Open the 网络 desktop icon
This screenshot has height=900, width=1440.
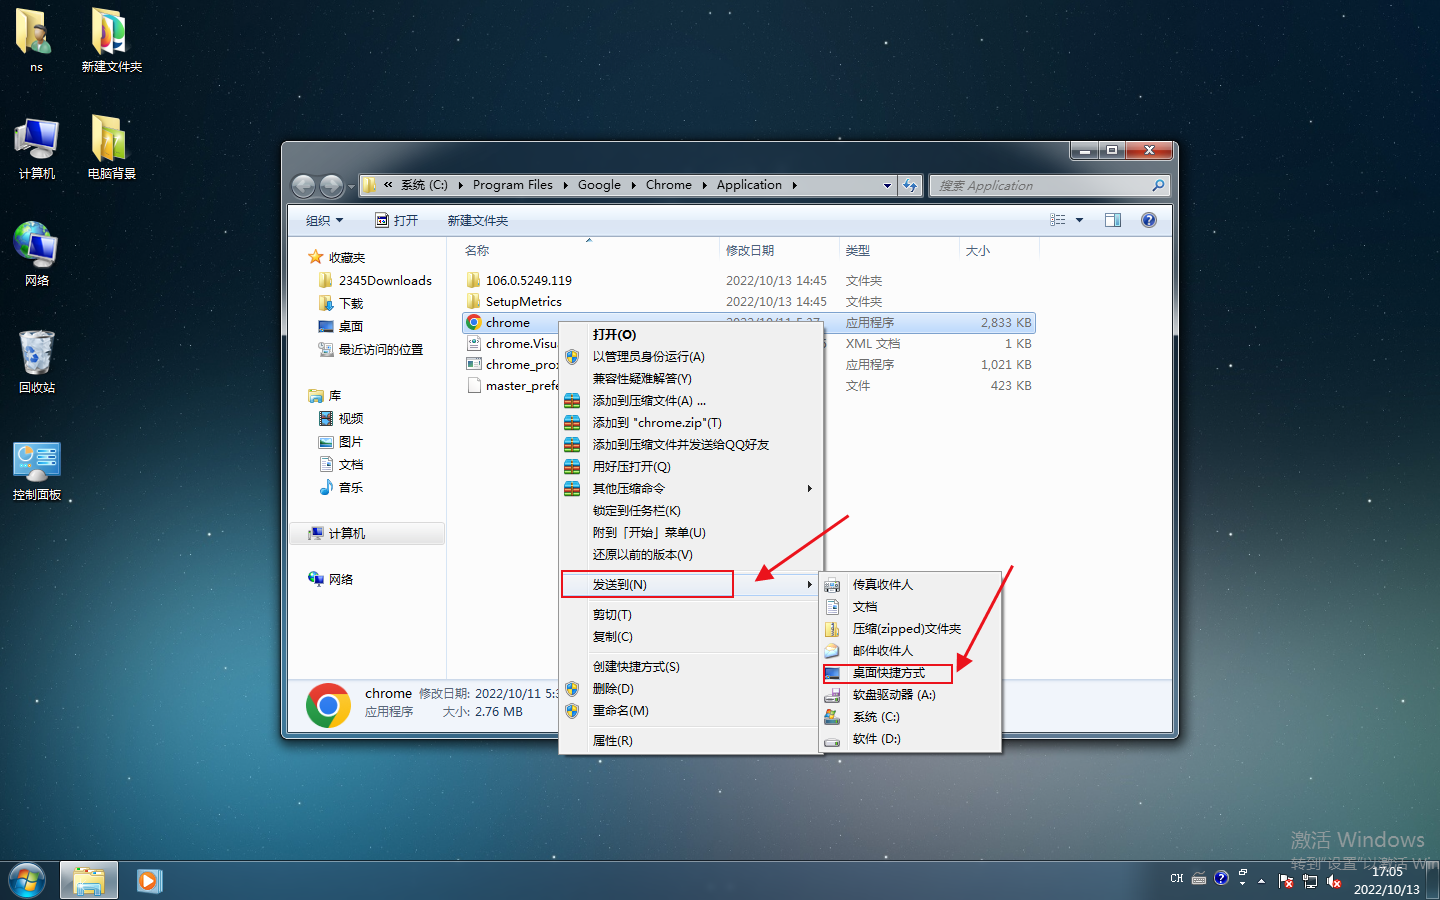coord(36,245)
